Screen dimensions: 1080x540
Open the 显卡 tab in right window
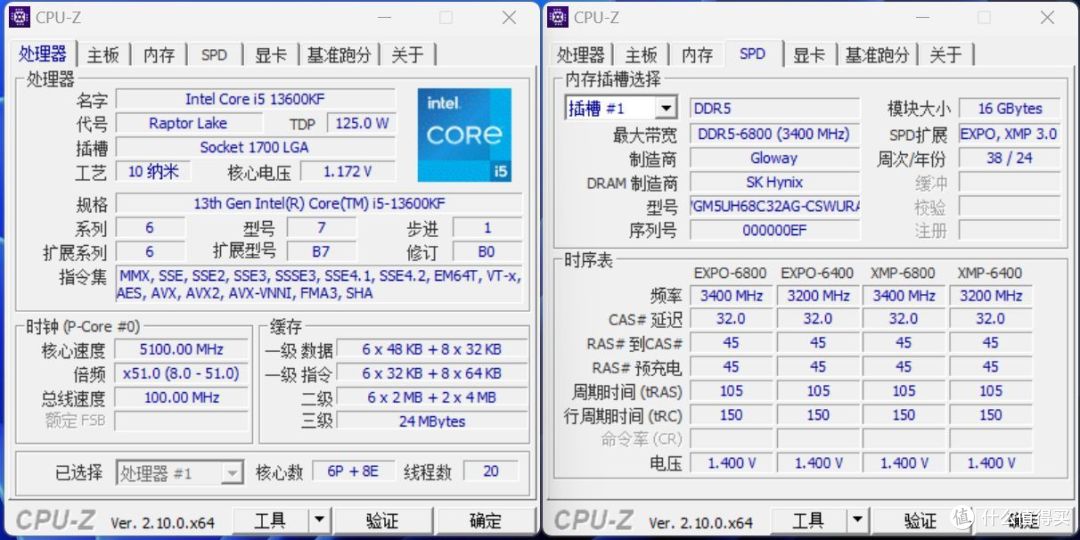(810, 55)
